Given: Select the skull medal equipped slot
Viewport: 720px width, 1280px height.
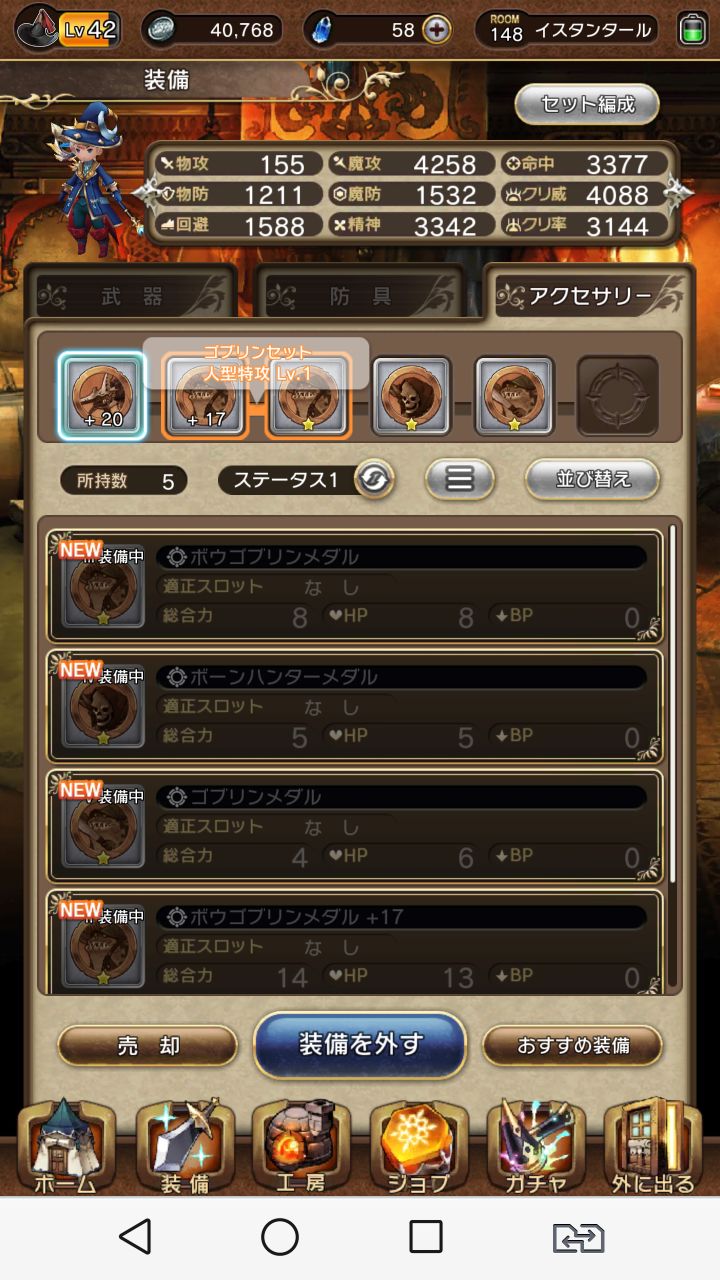Looking at the screenshot, I should pos(412,396).
